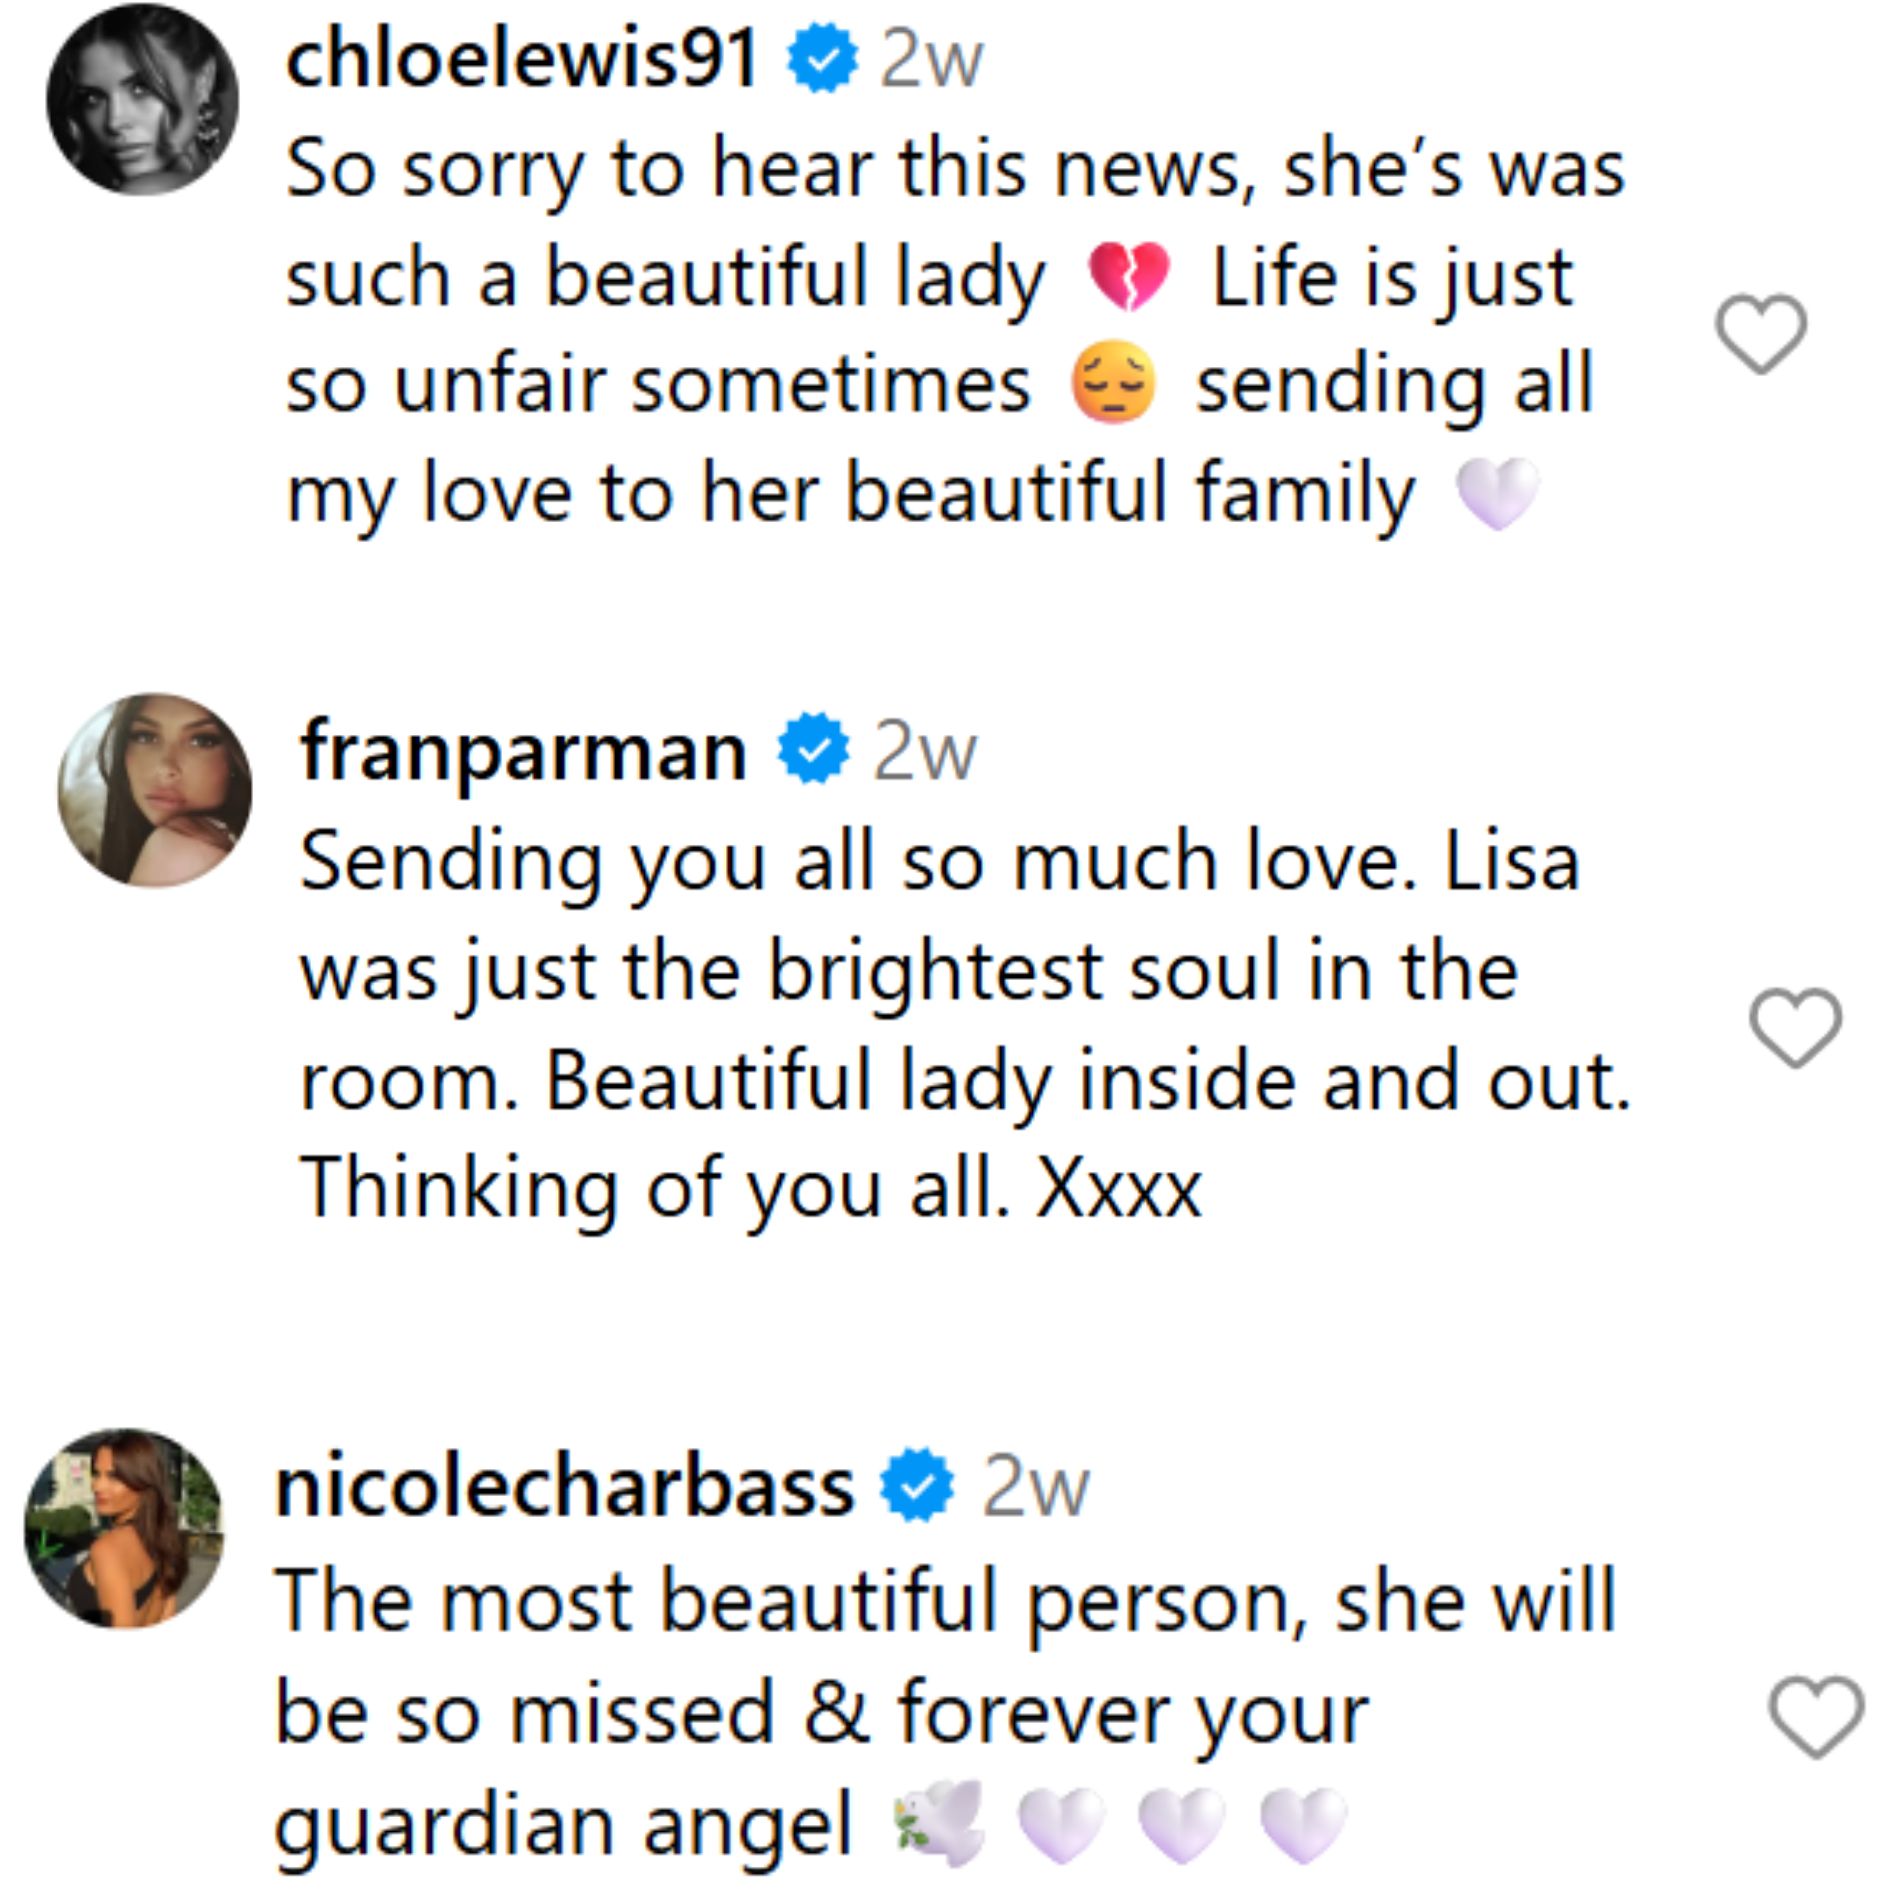The image size is (1900, 1900).
Task: Open nicolecharbass's profile picture
Action: coord(125,1528)
